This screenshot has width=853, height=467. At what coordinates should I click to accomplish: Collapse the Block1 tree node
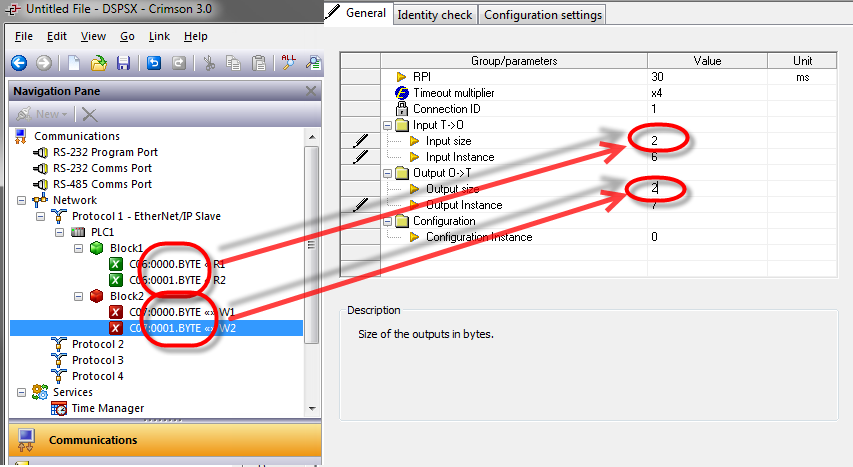click(78, 249)
